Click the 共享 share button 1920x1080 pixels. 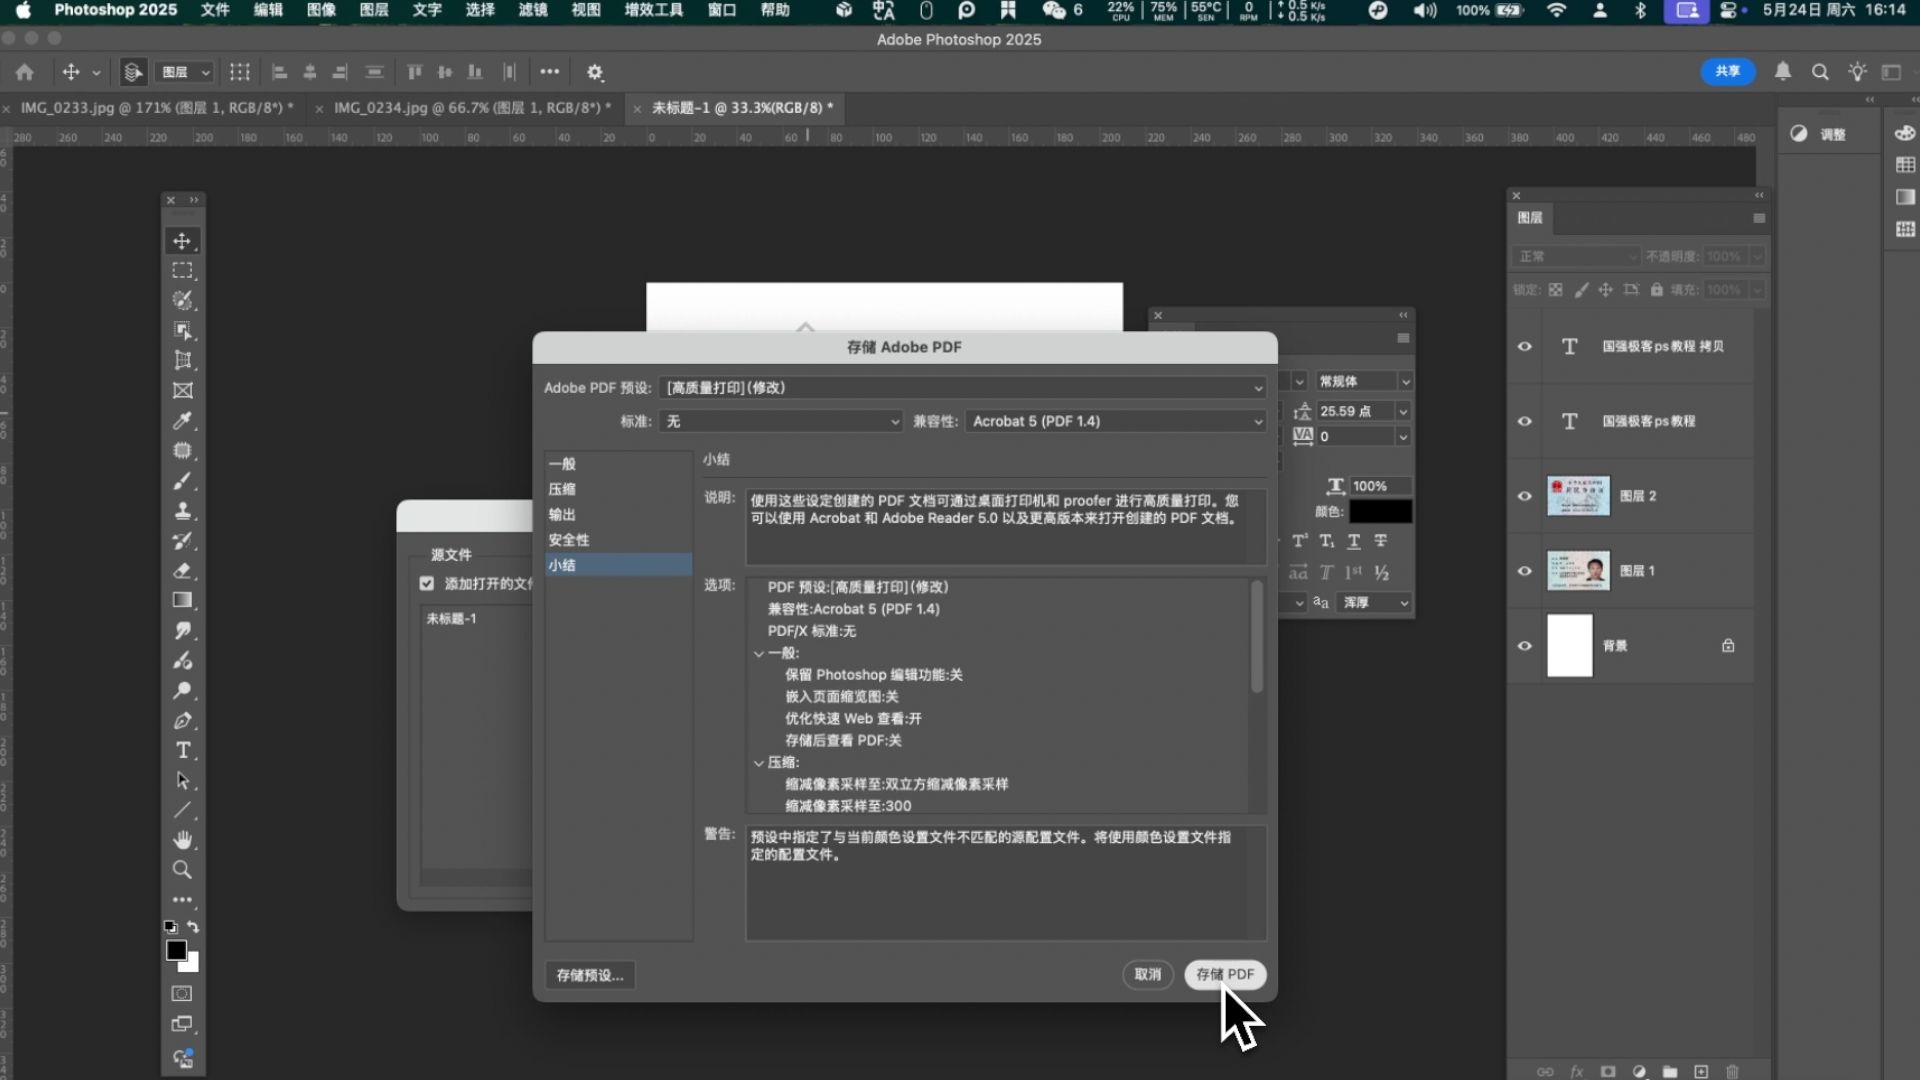point(1728,71)
